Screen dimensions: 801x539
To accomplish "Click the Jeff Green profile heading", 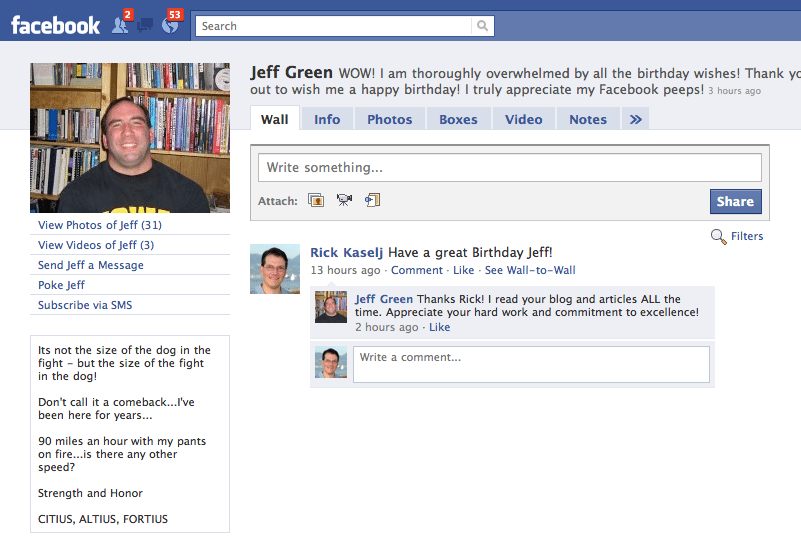I will coord(291,73).
